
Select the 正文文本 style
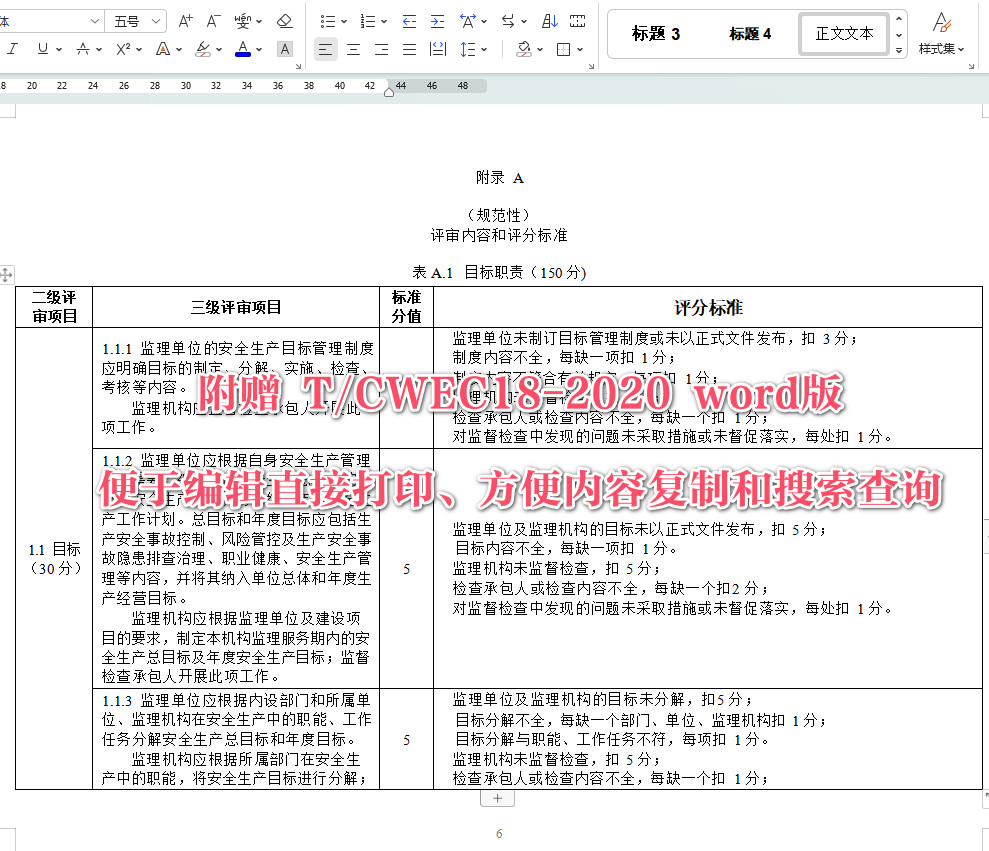pyautogui.click(x=843, y=33)
